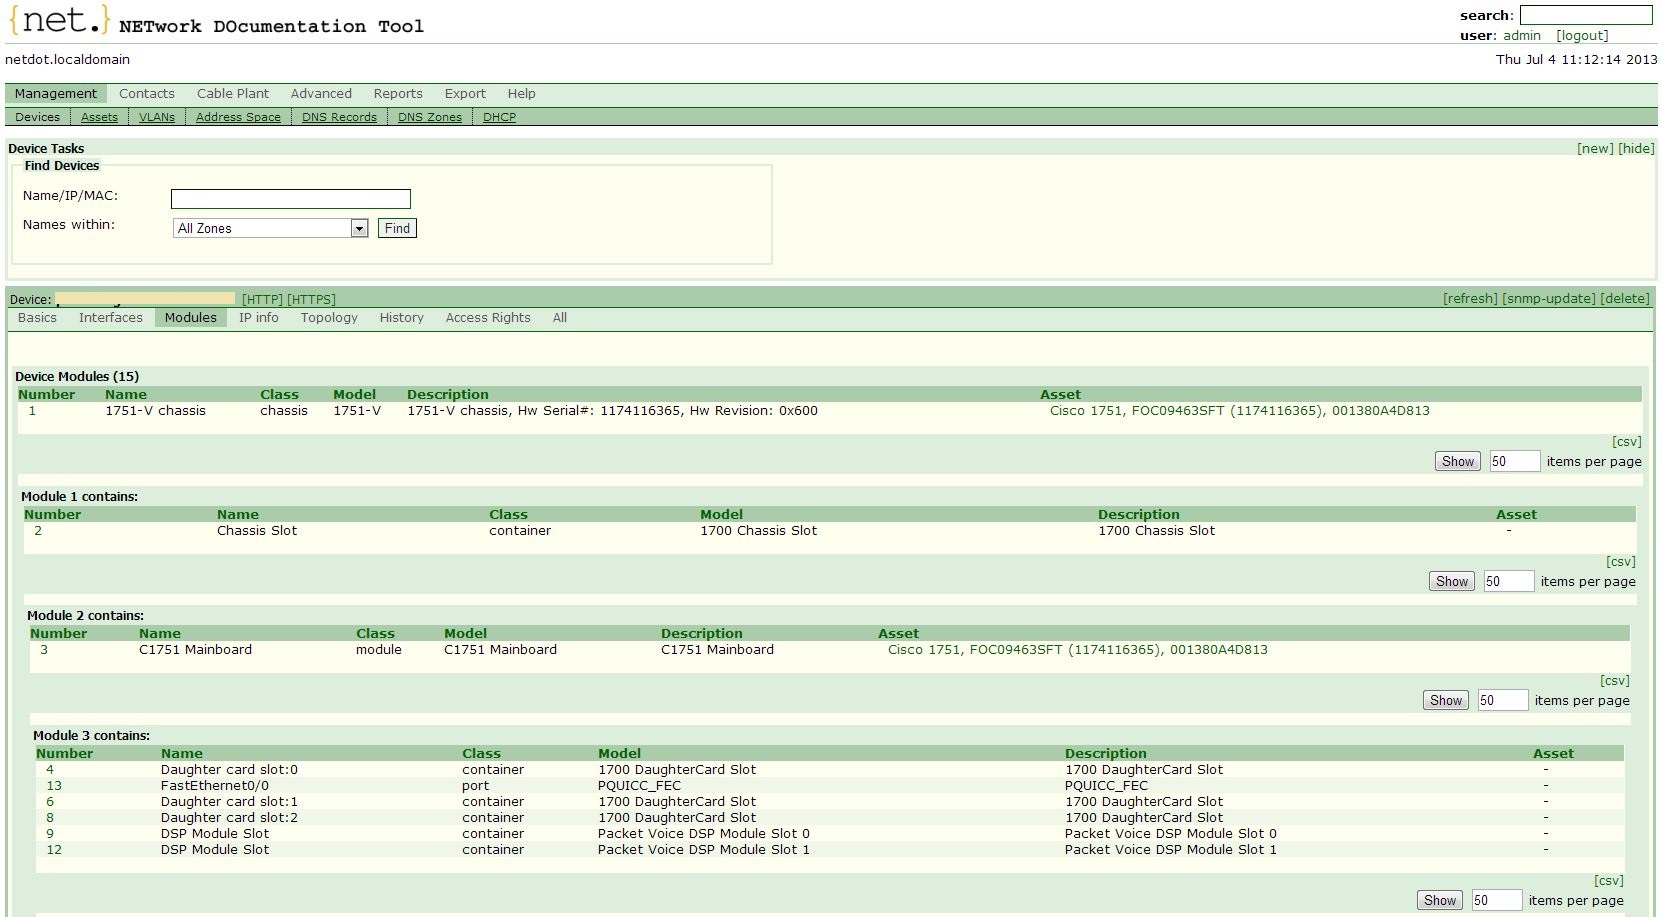The width and height of the screenshot is (1662, 917).
Task: Click the Find button
Action: click(x=397, y=228)
